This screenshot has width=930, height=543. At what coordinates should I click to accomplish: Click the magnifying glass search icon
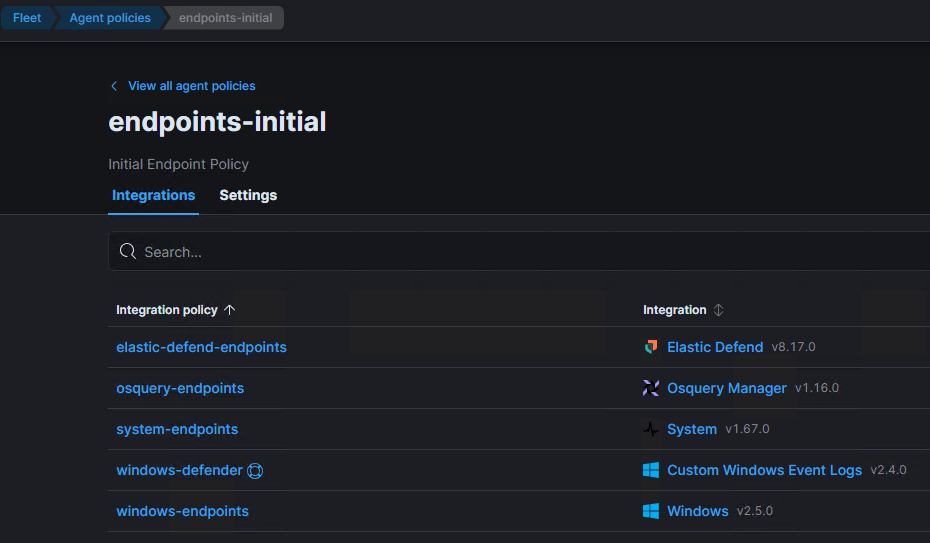click(x=128, y=252)
